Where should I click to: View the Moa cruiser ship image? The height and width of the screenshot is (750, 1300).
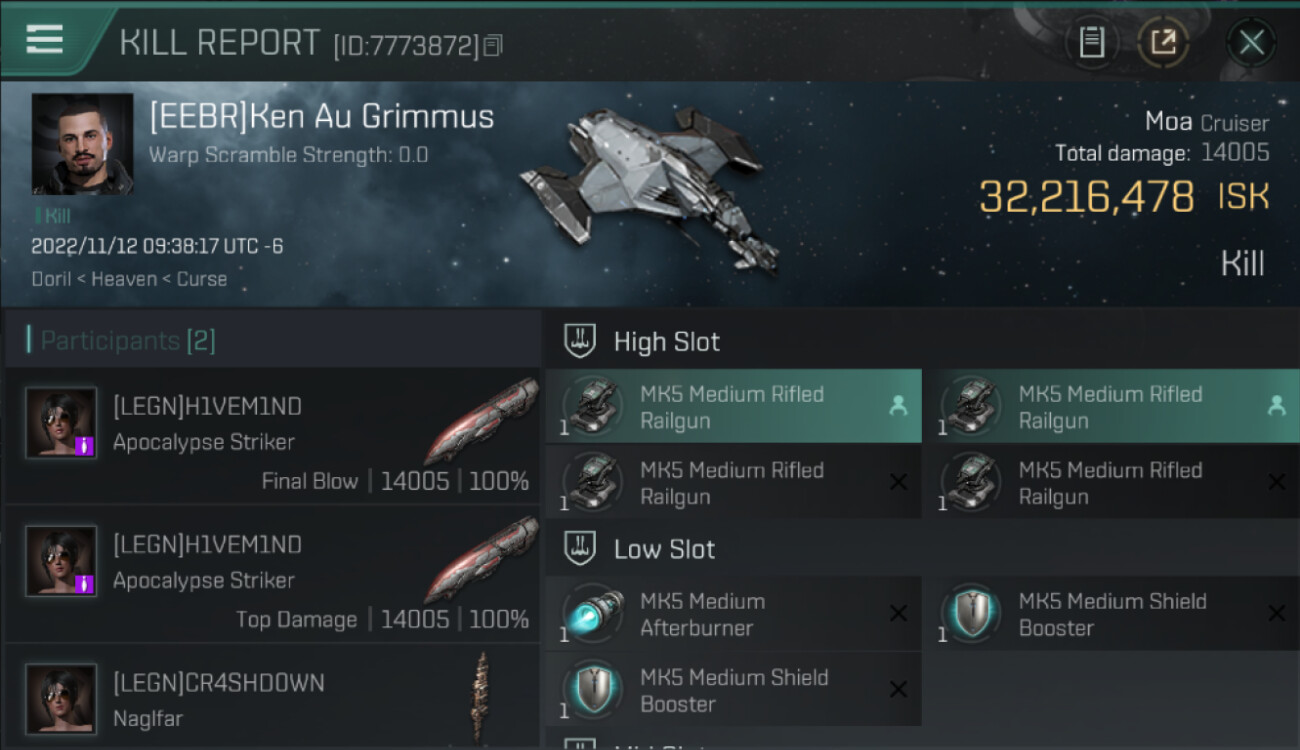651,185
